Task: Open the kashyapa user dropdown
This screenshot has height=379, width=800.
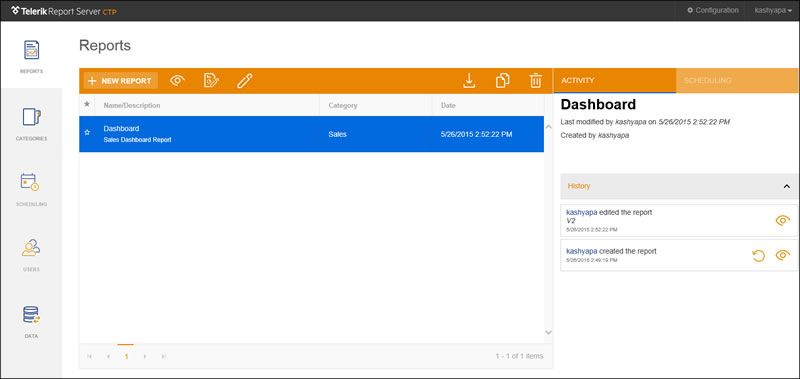Action: point(773,10)
